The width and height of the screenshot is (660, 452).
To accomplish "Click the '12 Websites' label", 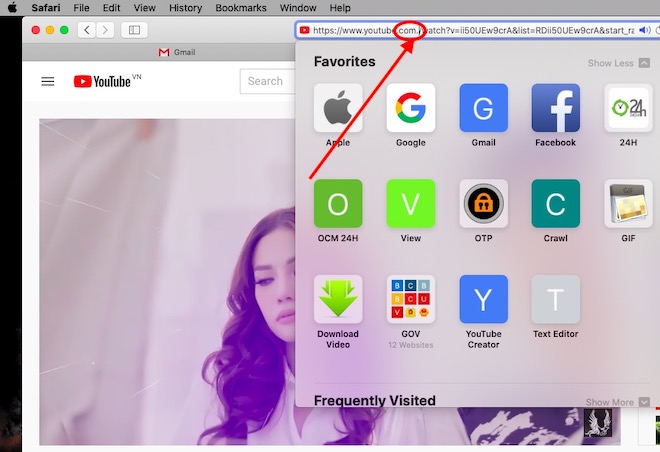I will tap(410, 345).
